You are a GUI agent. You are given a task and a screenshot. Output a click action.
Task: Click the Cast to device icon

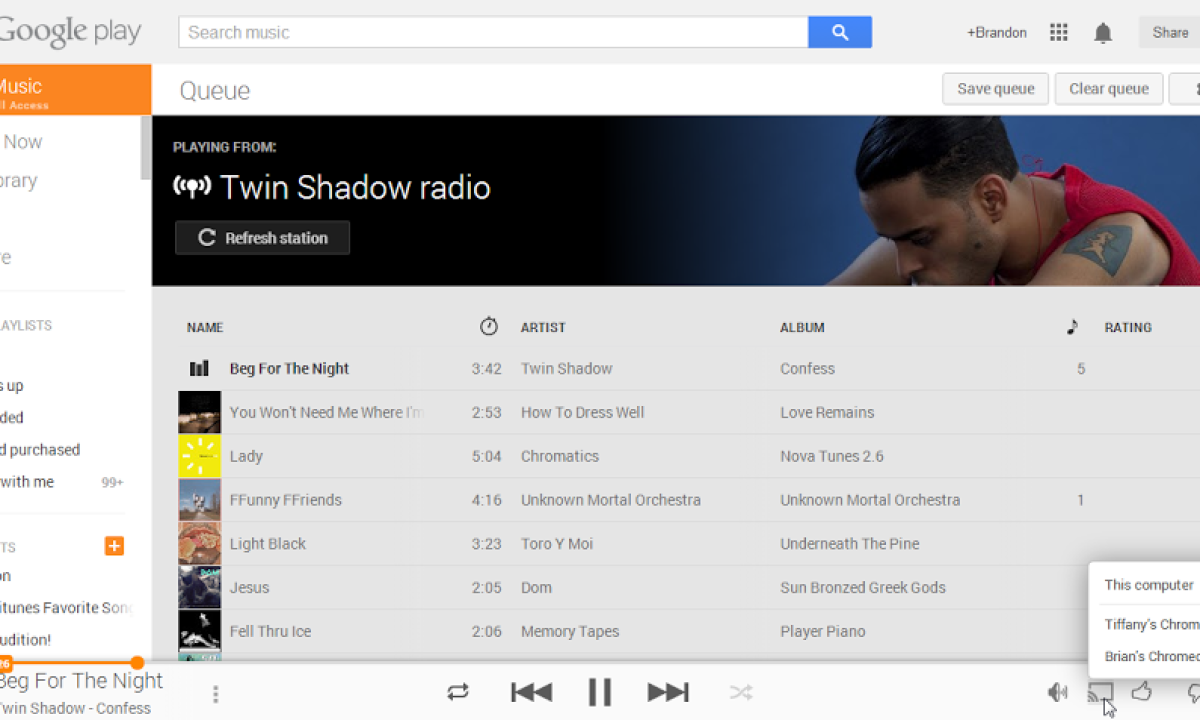[1100, 691]
